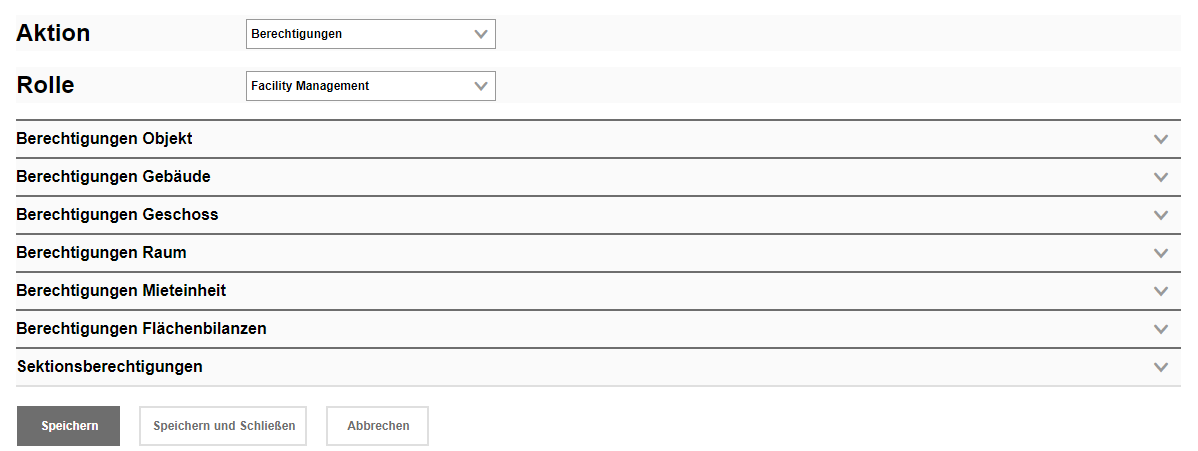
Task: Click the Aktion dropdown arrow
Action: (x=480, y=34)
